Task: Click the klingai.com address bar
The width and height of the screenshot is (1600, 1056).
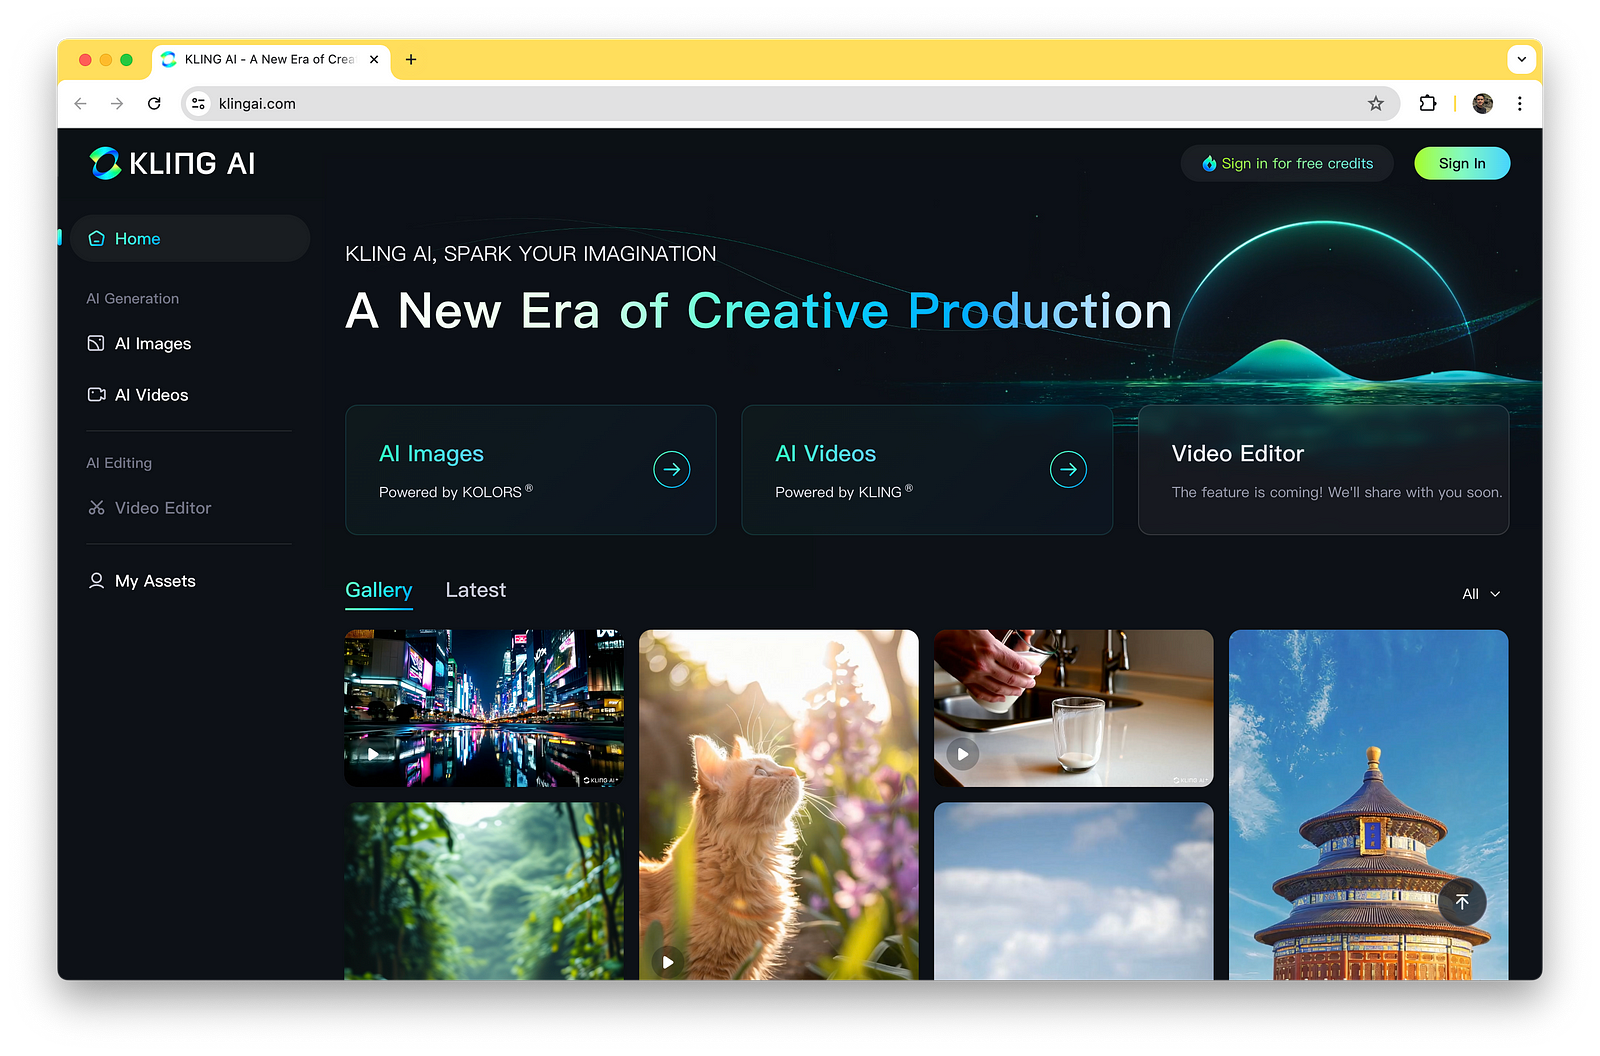Action: coord(790,103)
